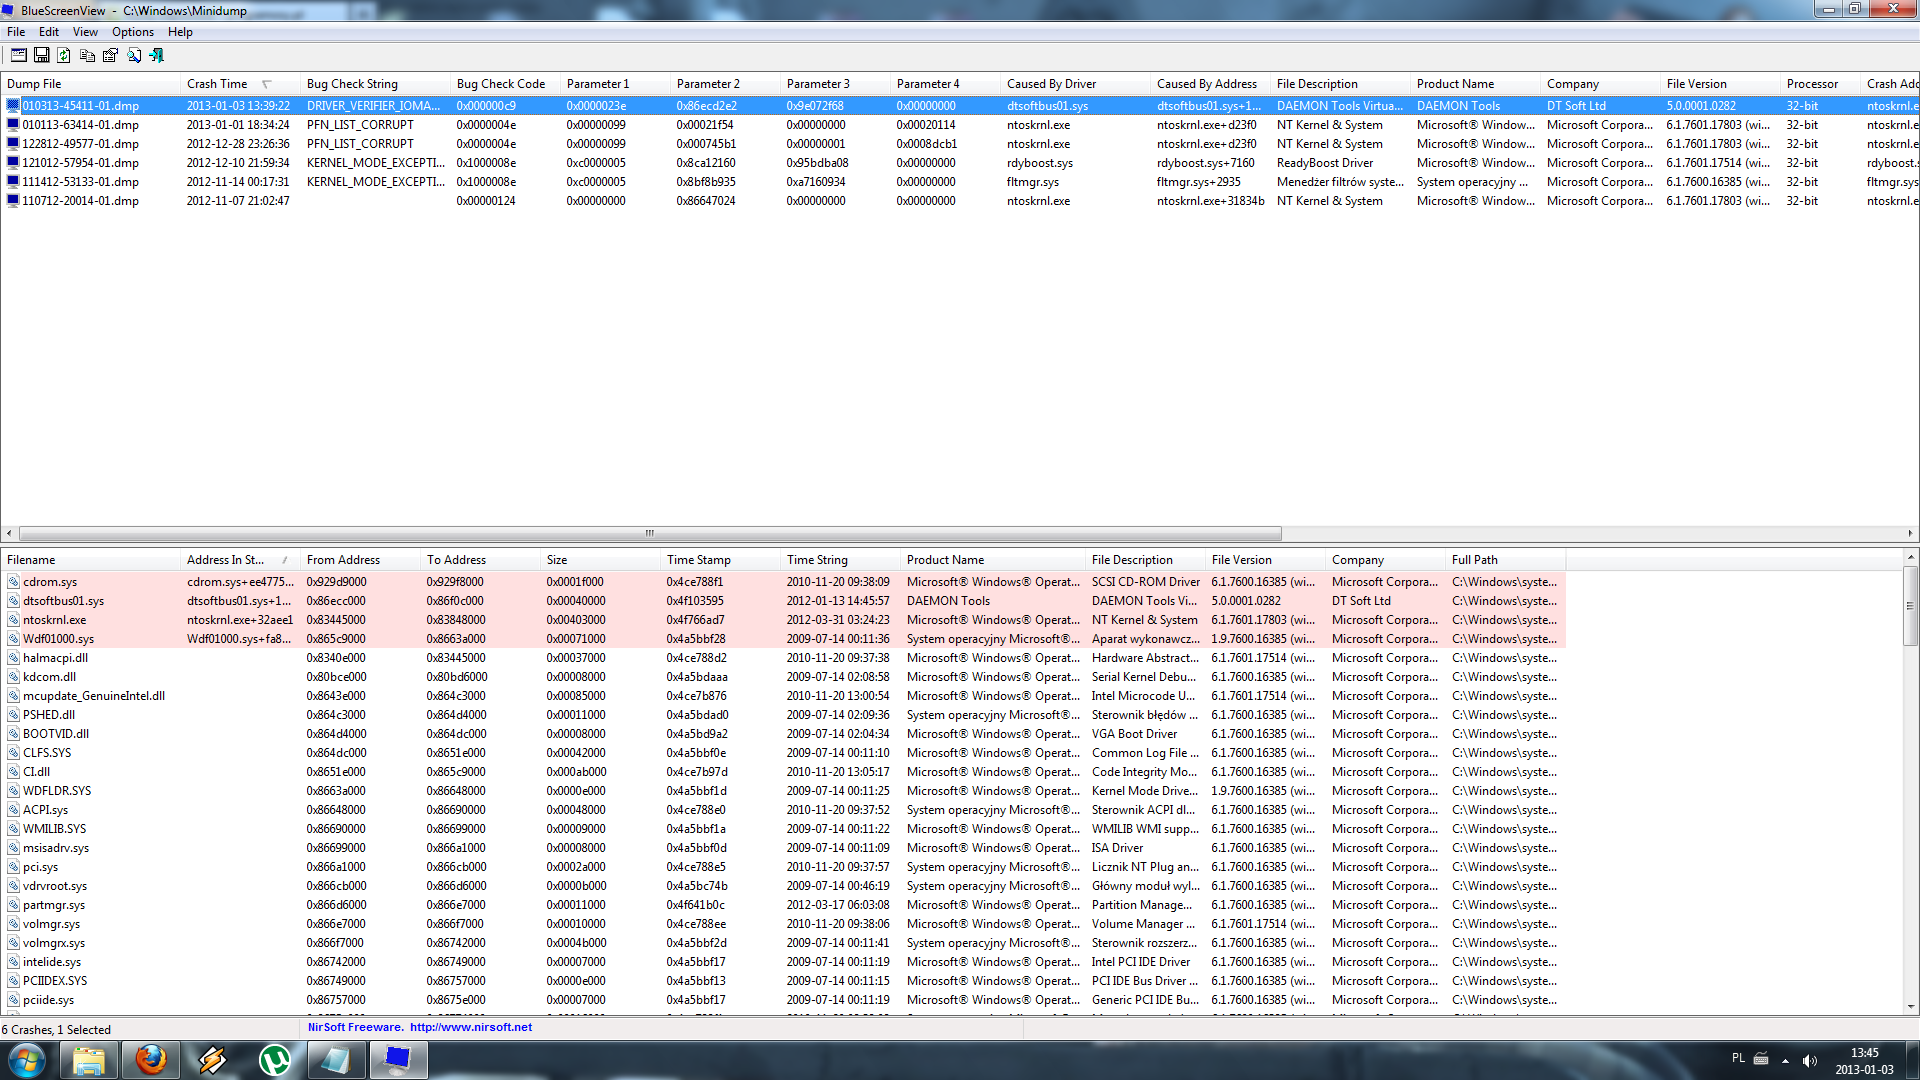Sort lower pane by Time String header
This screenshot has height=1080, width=1920.
840,560
